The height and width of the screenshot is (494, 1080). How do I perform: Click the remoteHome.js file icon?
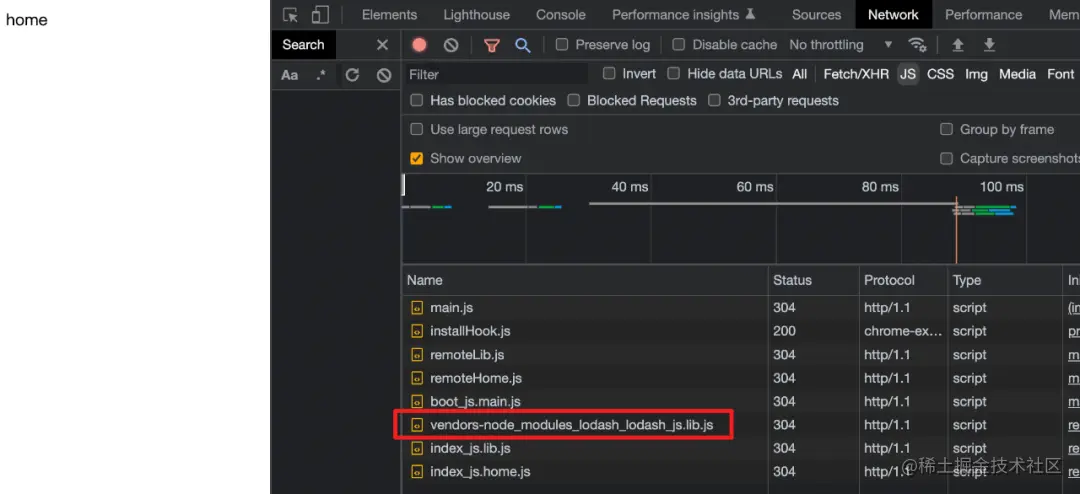[x=417, y=378]
